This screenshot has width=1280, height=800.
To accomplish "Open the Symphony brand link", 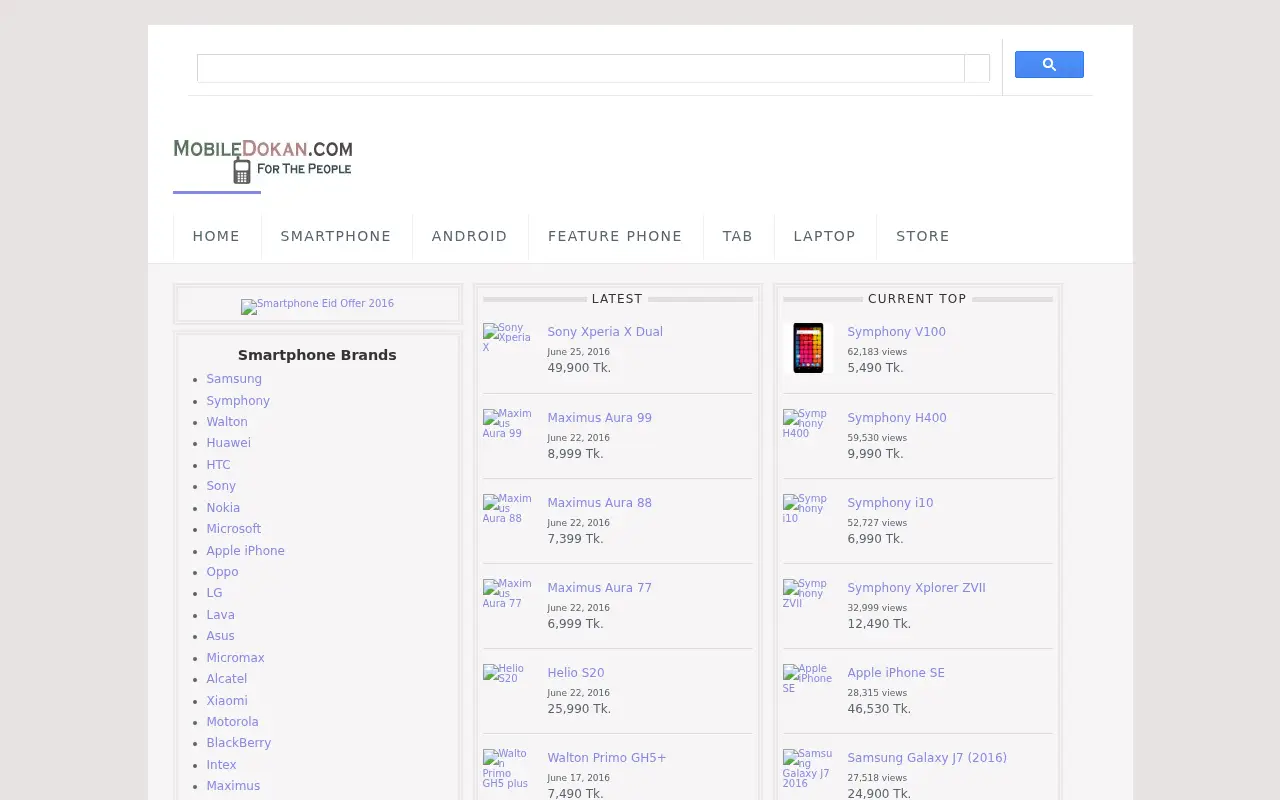I will [238, 401].
